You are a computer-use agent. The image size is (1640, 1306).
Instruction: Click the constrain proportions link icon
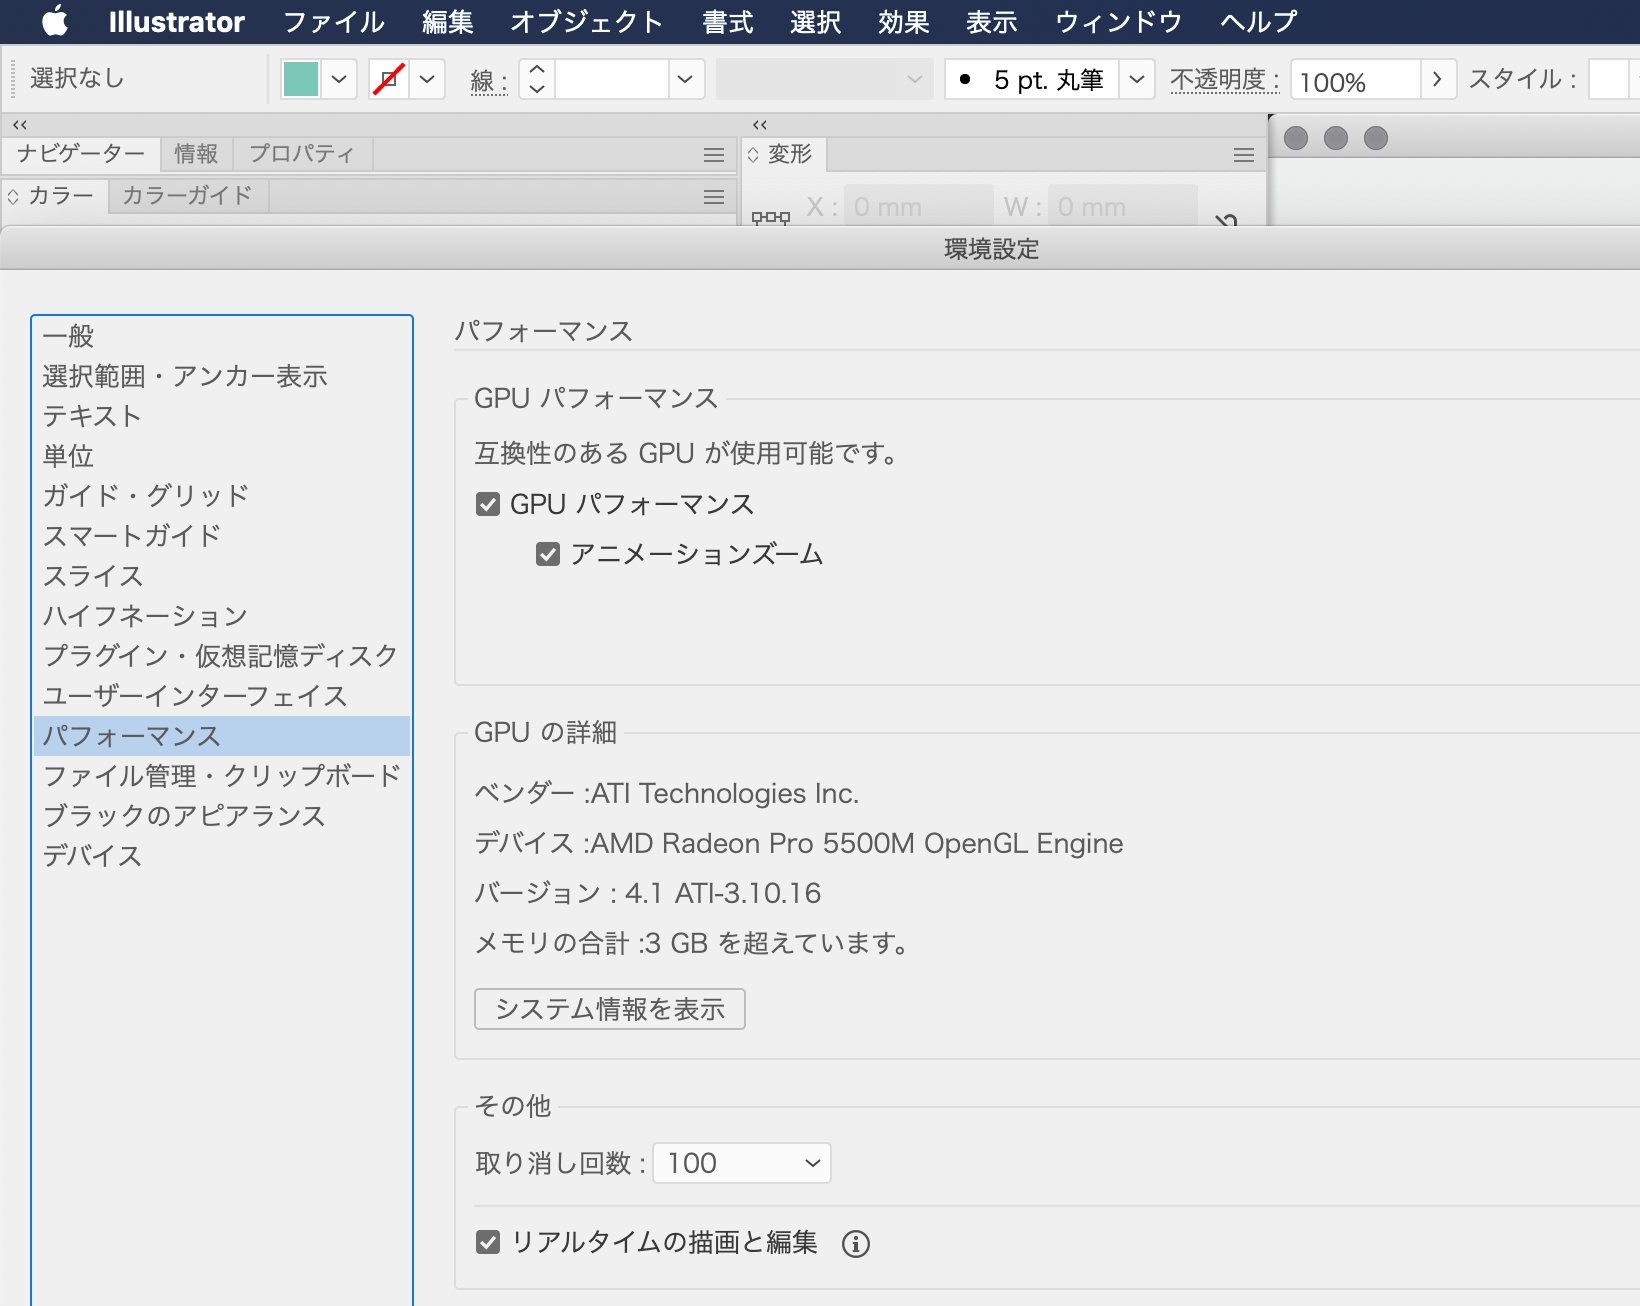point(1226,218)
